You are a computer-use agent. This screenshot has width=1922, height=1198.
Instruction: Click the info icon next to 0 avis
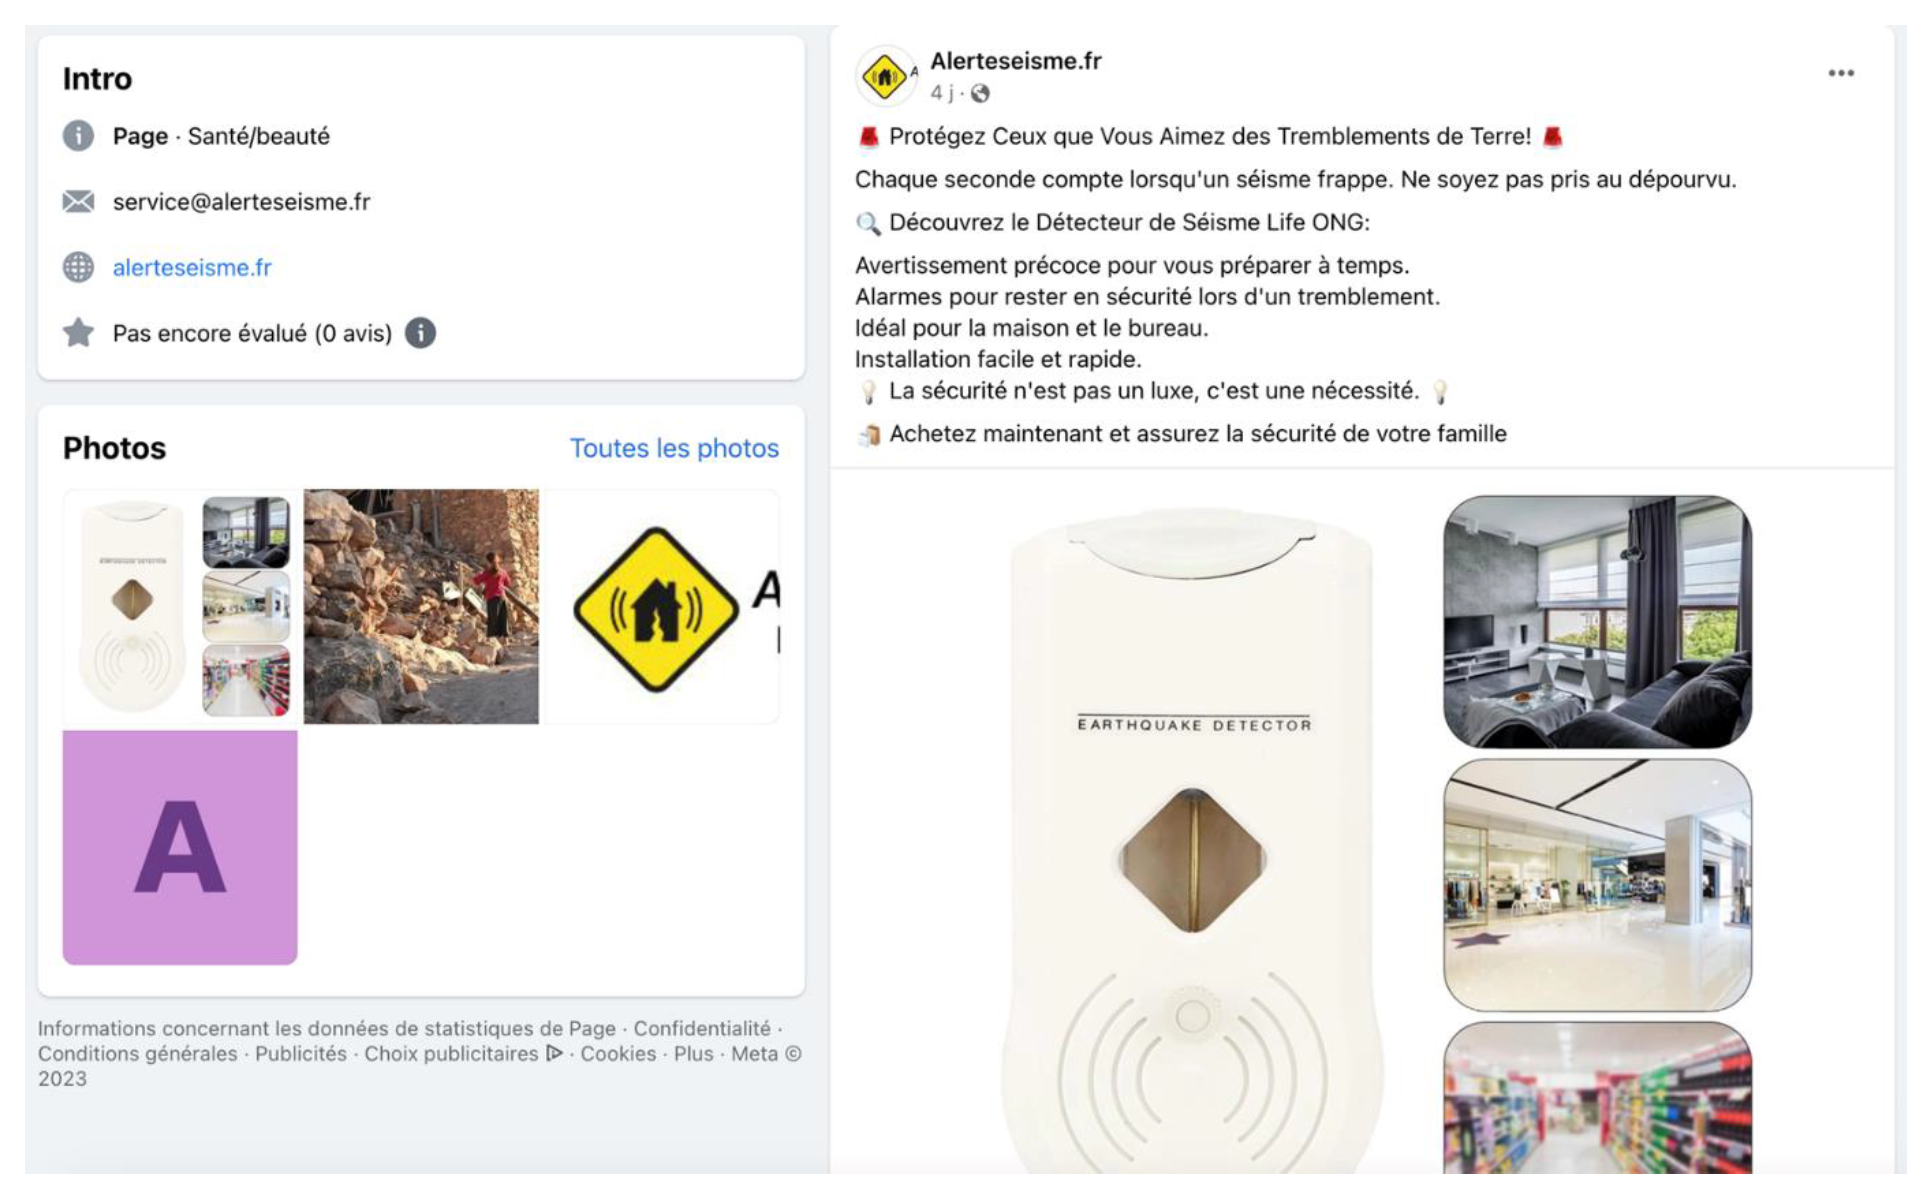point(420,333)
